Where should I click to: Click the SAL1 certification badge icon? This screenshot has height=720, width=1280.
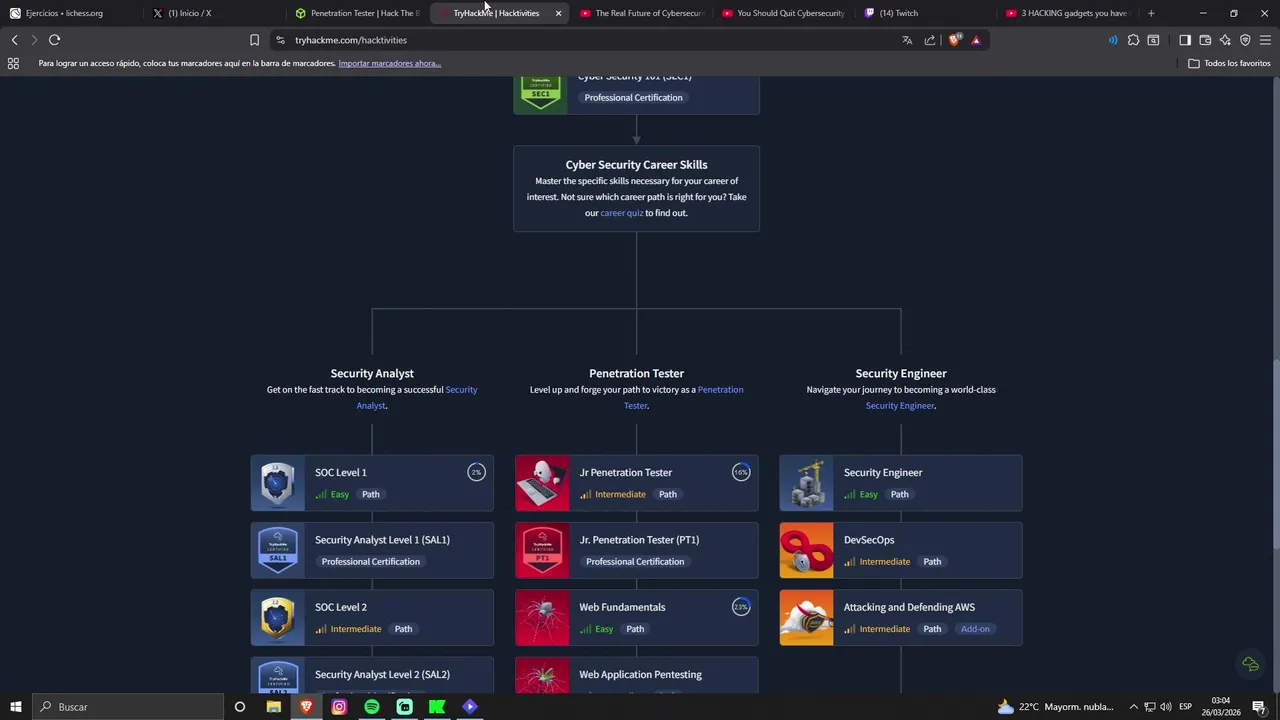278,550
